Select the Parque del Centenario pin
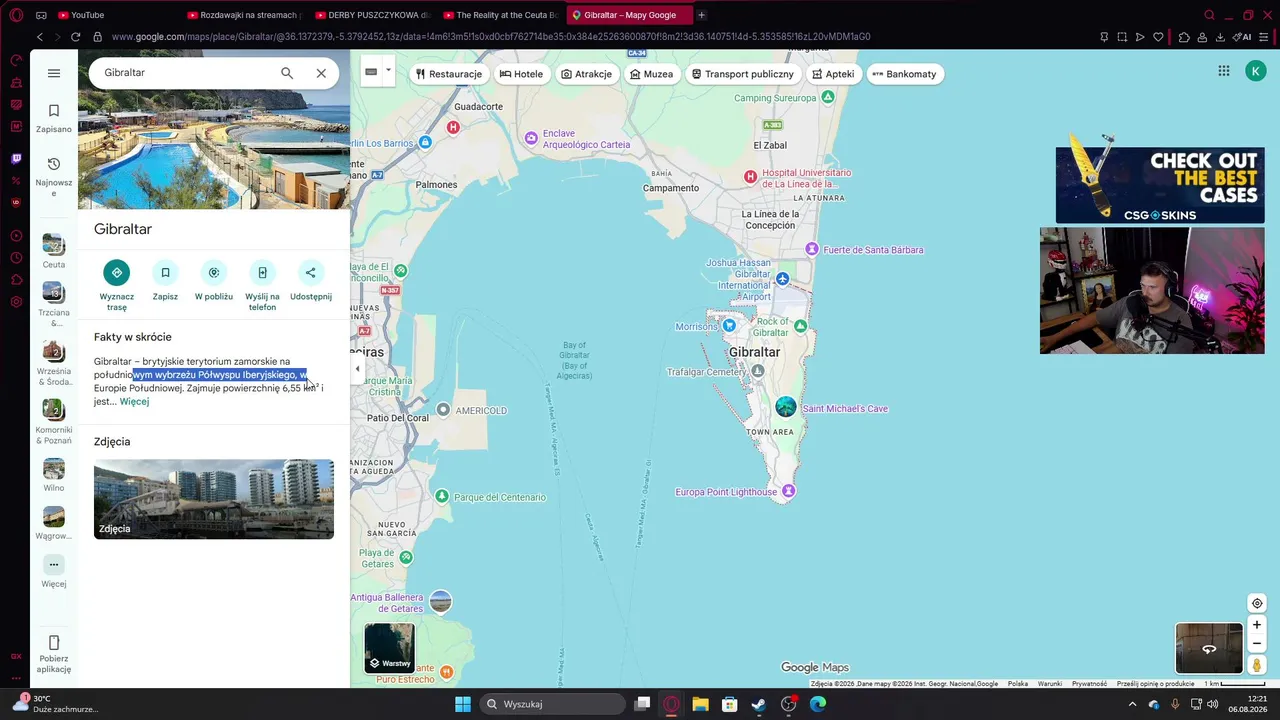 442,496
